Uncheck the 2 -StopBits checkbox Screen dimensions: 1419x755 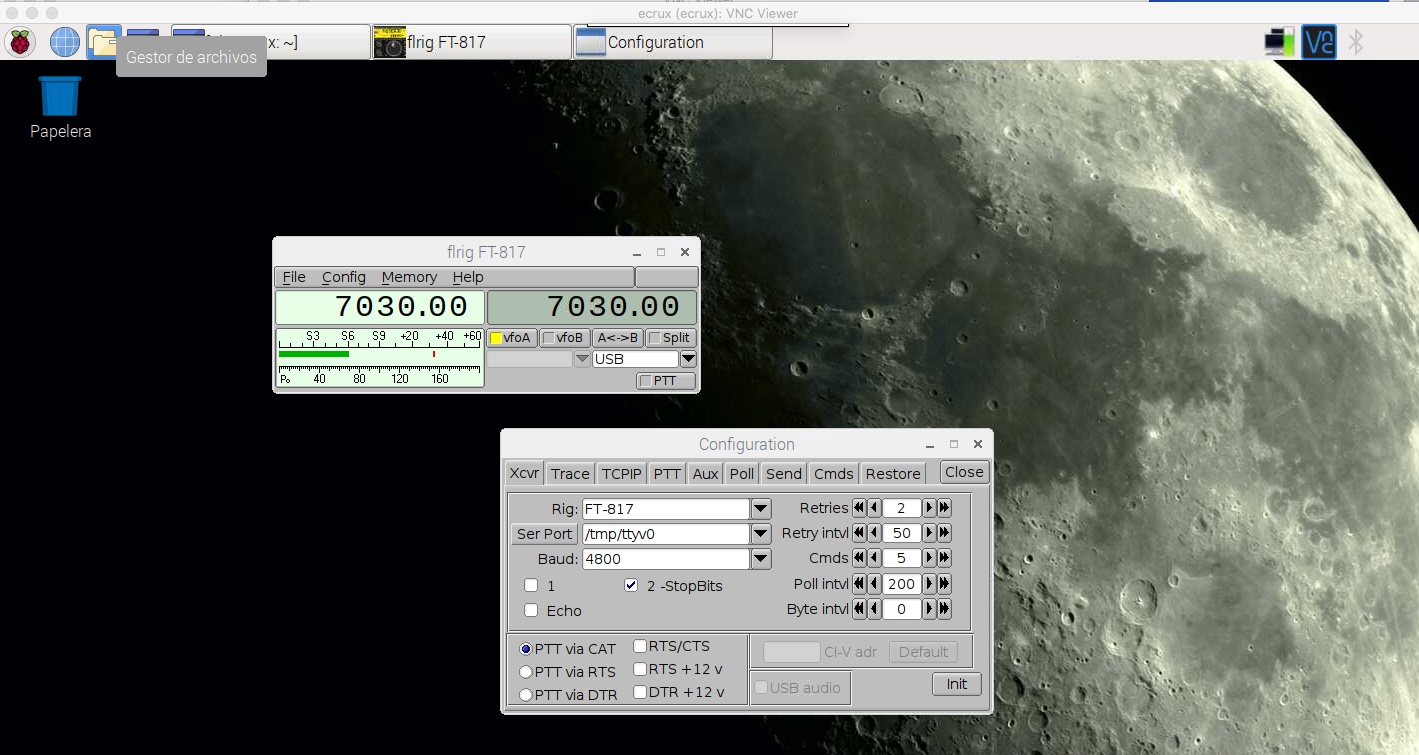[x=631, y=585]
